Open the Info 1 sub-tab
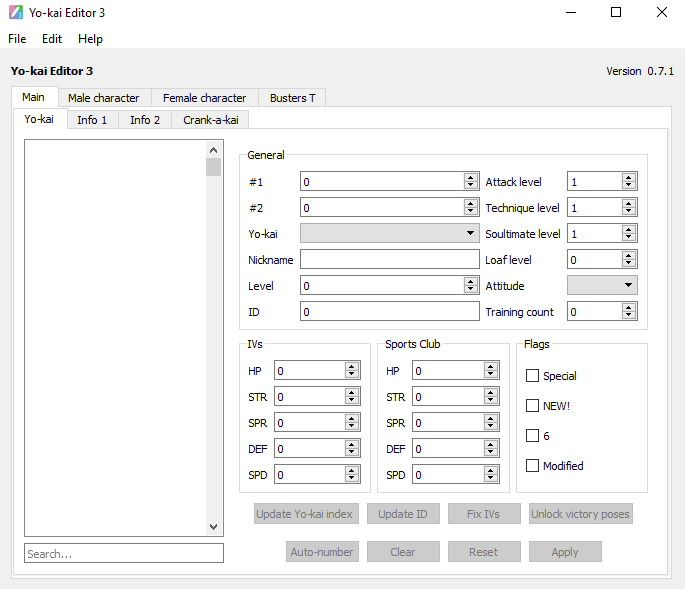Screen dimensions: 685x589 coord(92,120)
